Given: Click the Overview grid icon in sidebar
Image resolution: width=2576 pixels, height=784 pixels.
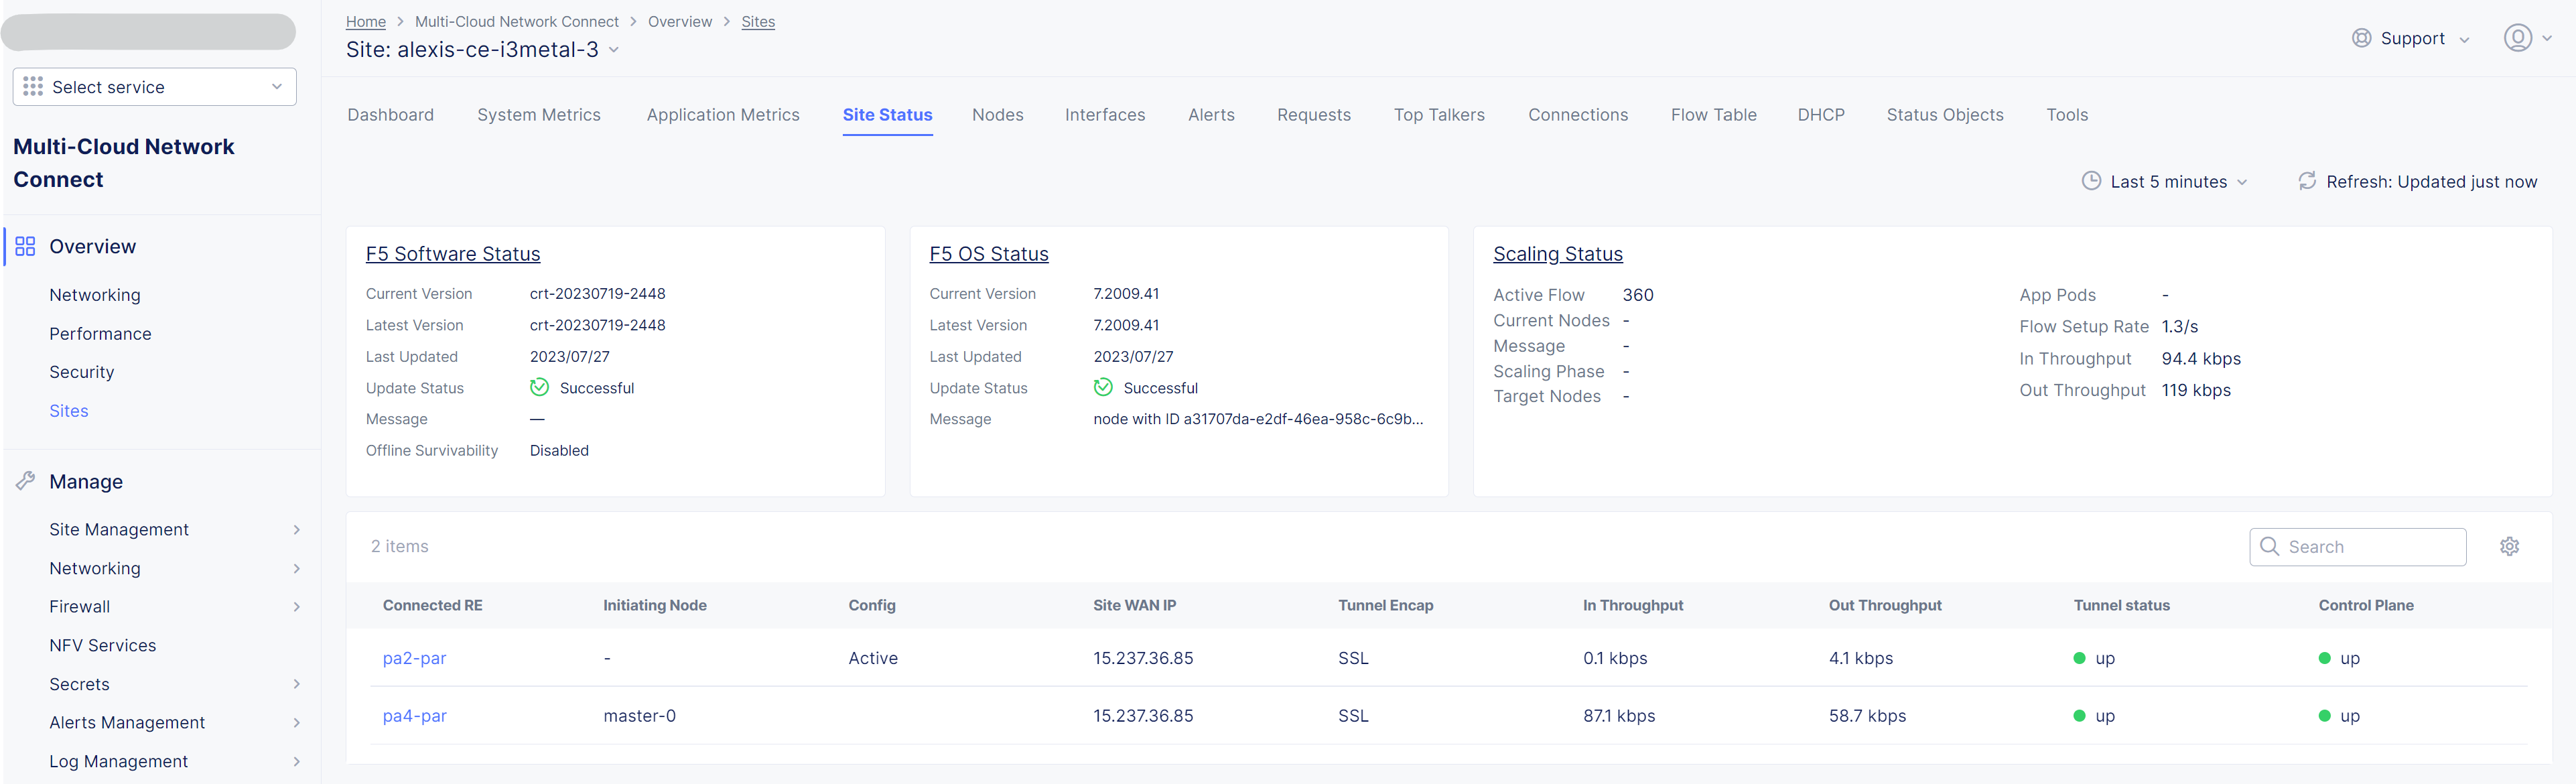Looking at the screenshot, I should pos(25,246).
